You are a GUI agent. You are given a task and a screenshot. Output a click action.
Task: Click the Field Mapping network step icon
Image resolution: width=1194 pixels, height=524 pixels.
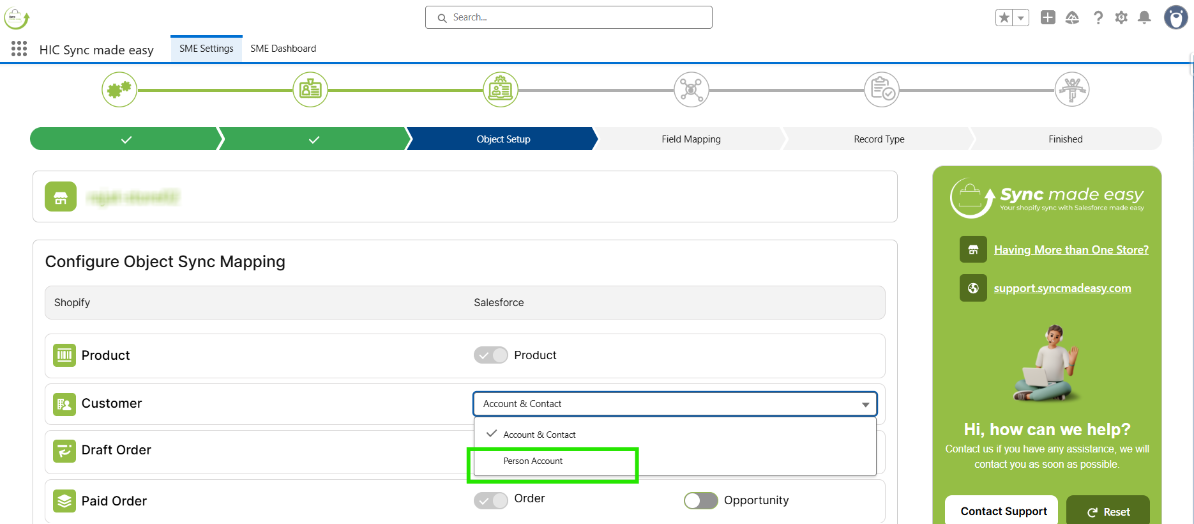691,90
